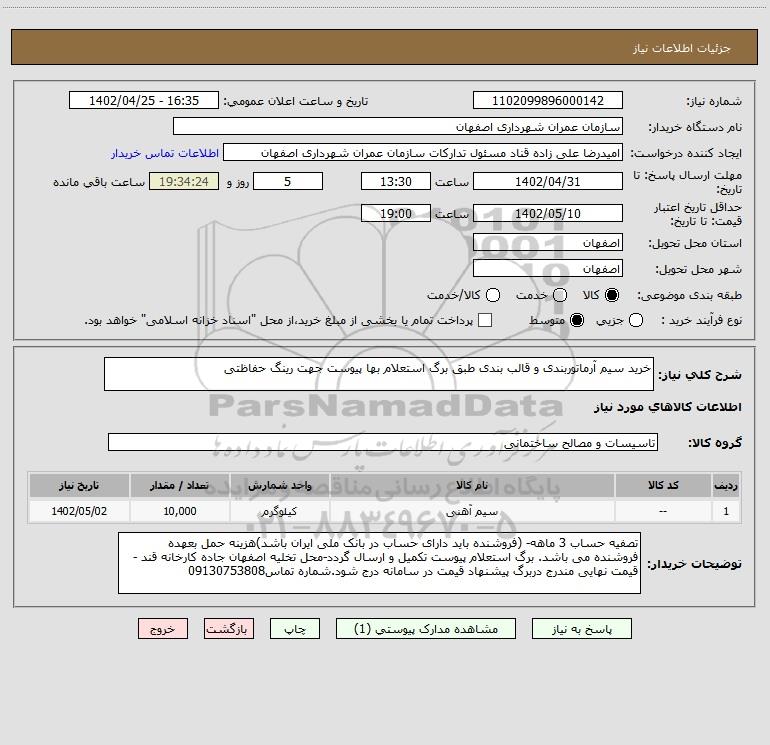
Task: Click the need date cell 1402/05/02
Action: (x=79, y=511)
